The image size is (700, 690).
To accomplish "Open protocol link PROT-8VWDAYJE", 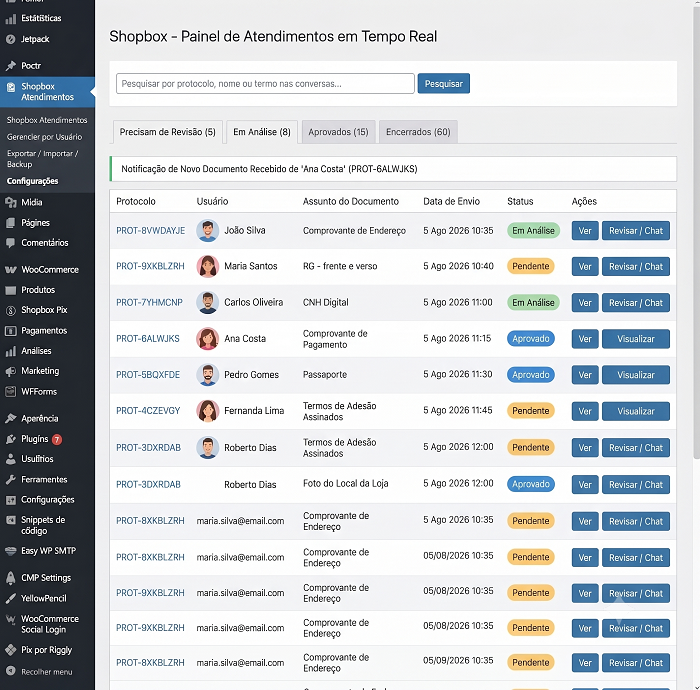I will 150,231.
